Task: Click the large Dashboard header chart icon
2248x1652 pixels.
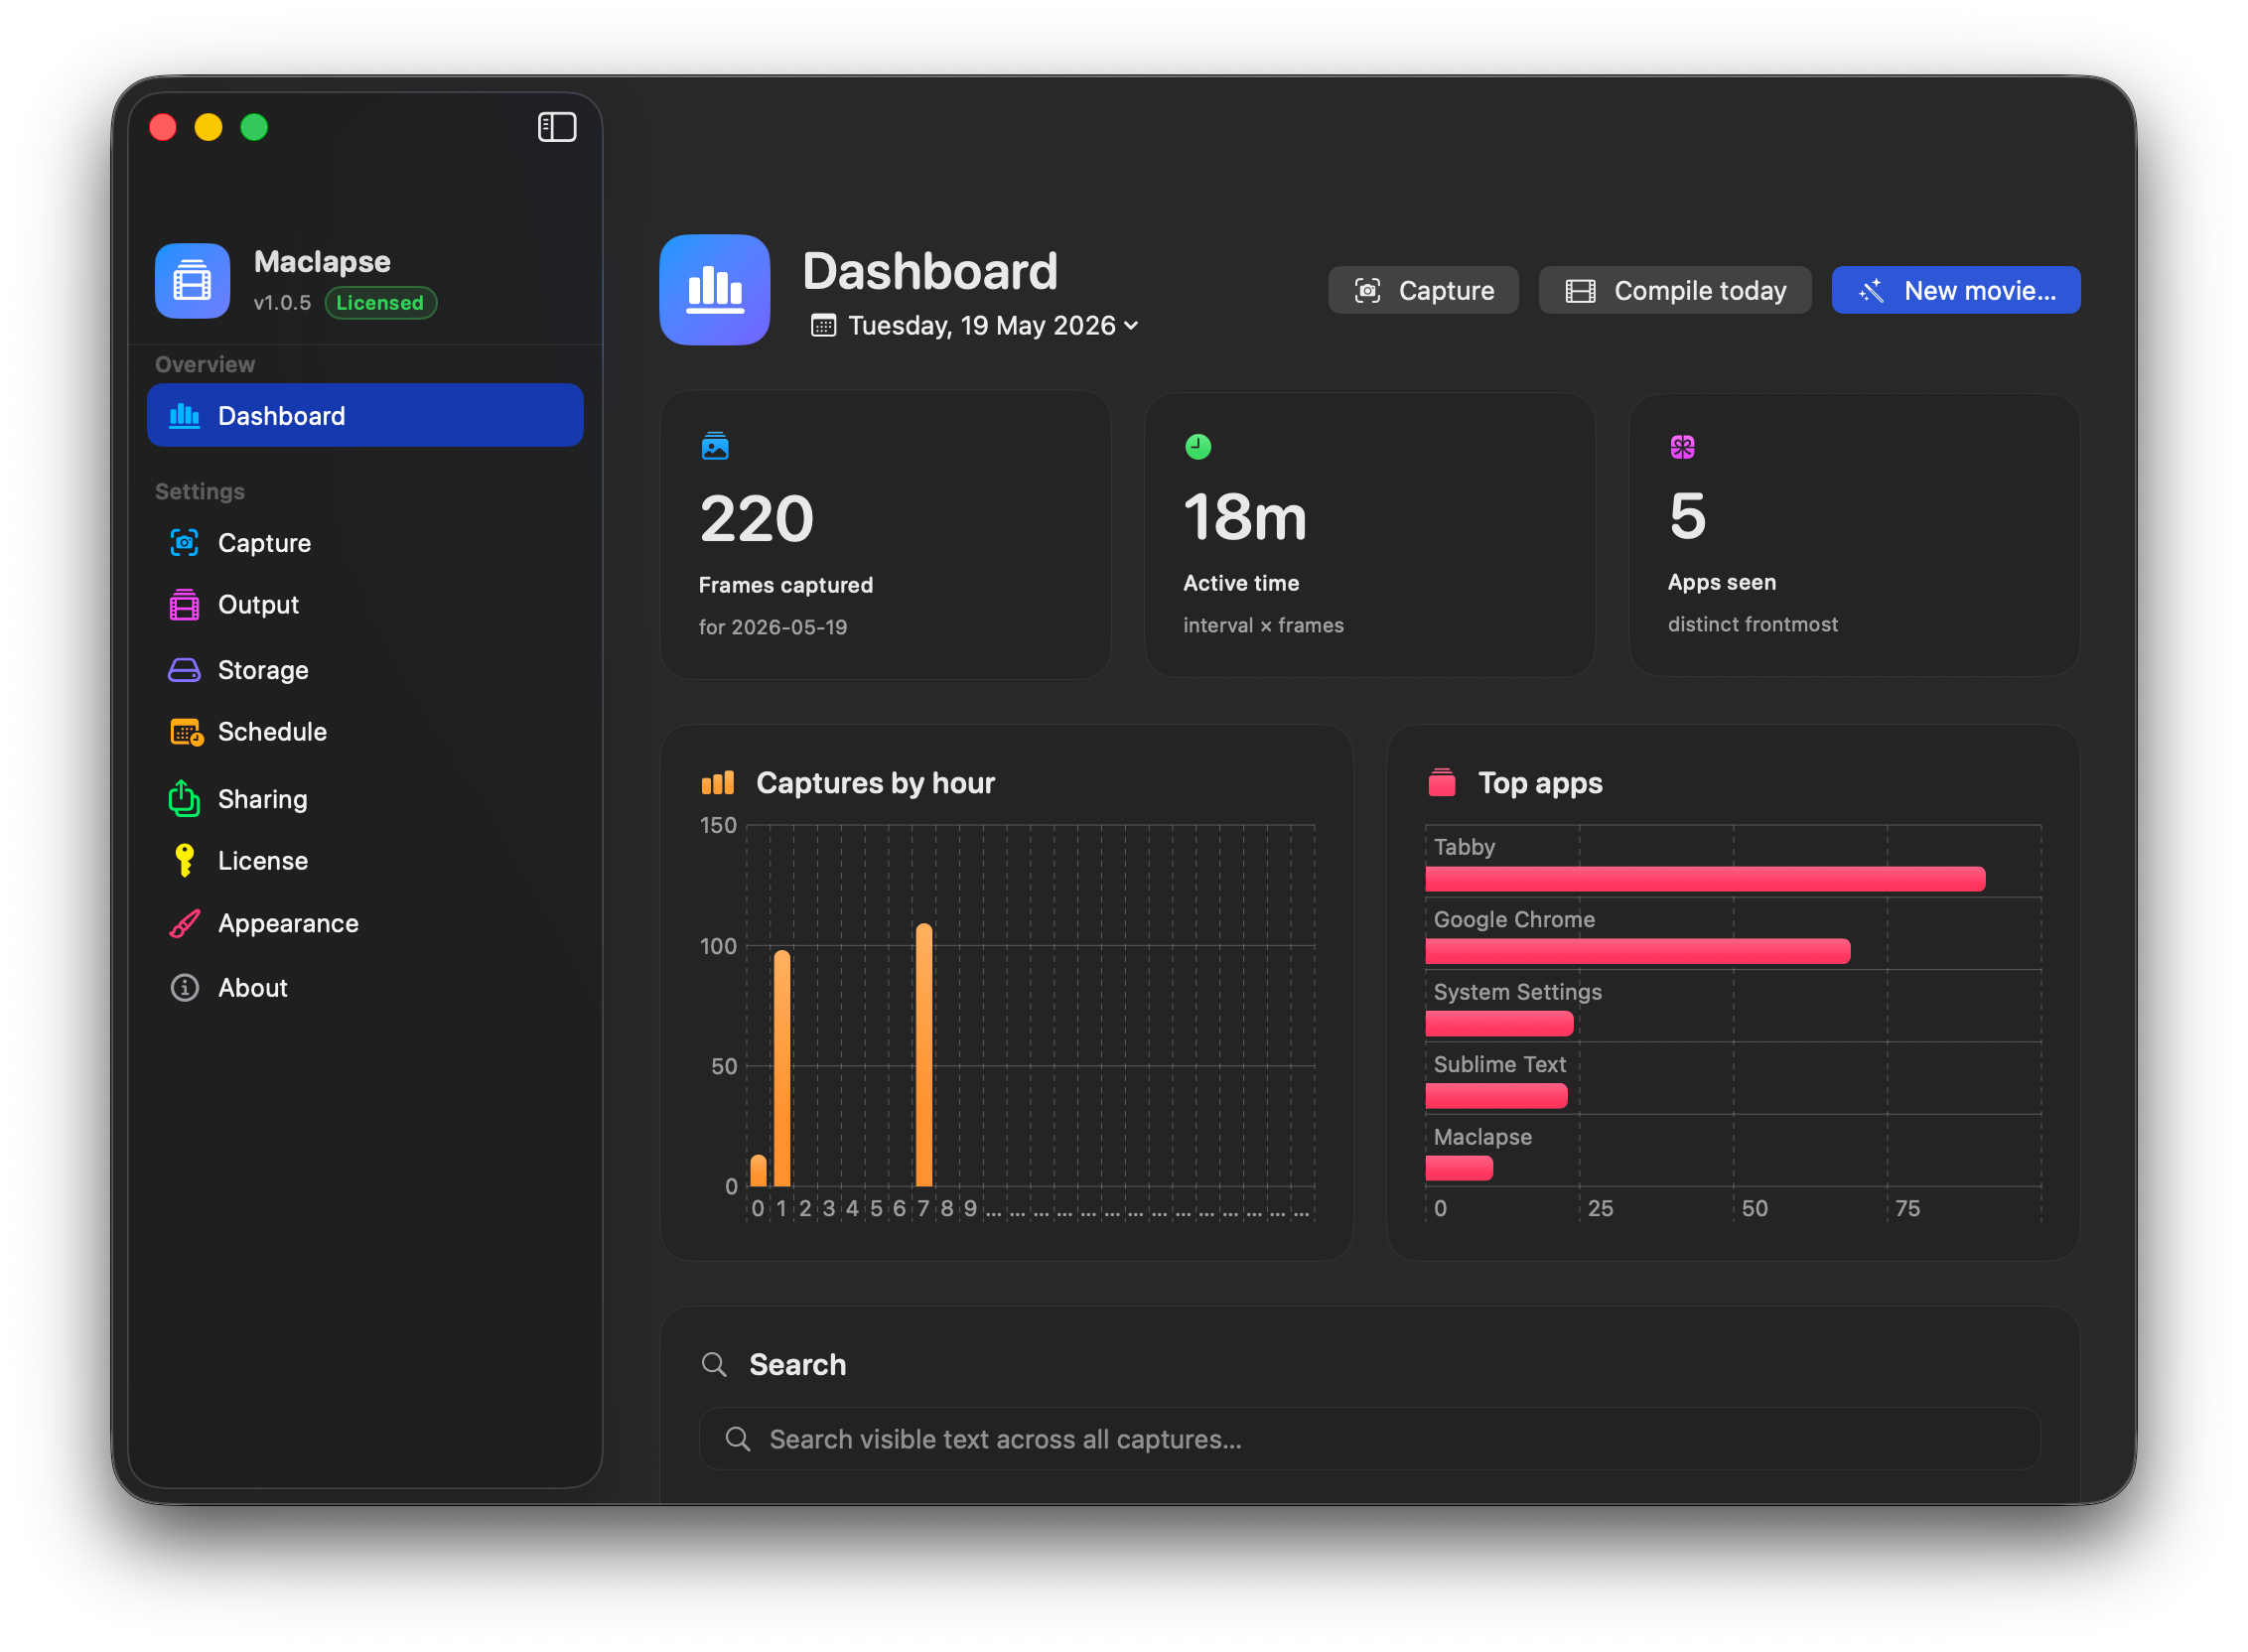Action: 714,290
